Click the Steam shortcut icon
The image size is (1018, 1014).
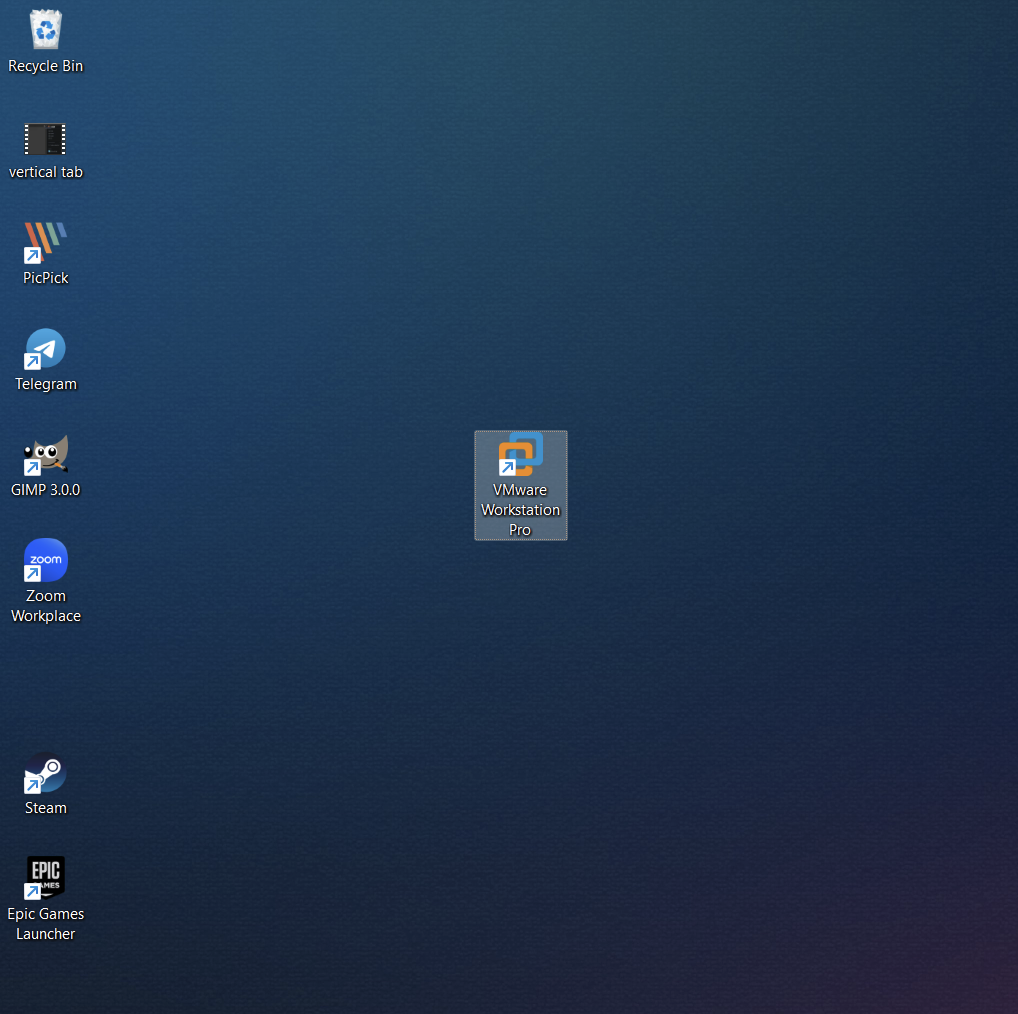pos(46,773)
